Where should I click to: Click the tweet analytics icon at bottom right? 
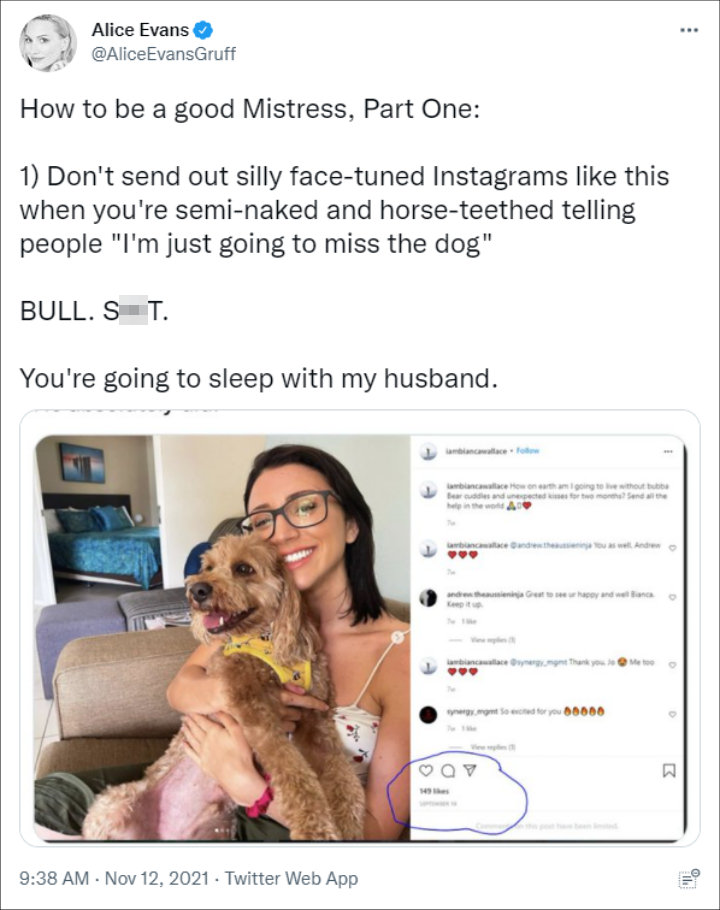click(689, 878)
